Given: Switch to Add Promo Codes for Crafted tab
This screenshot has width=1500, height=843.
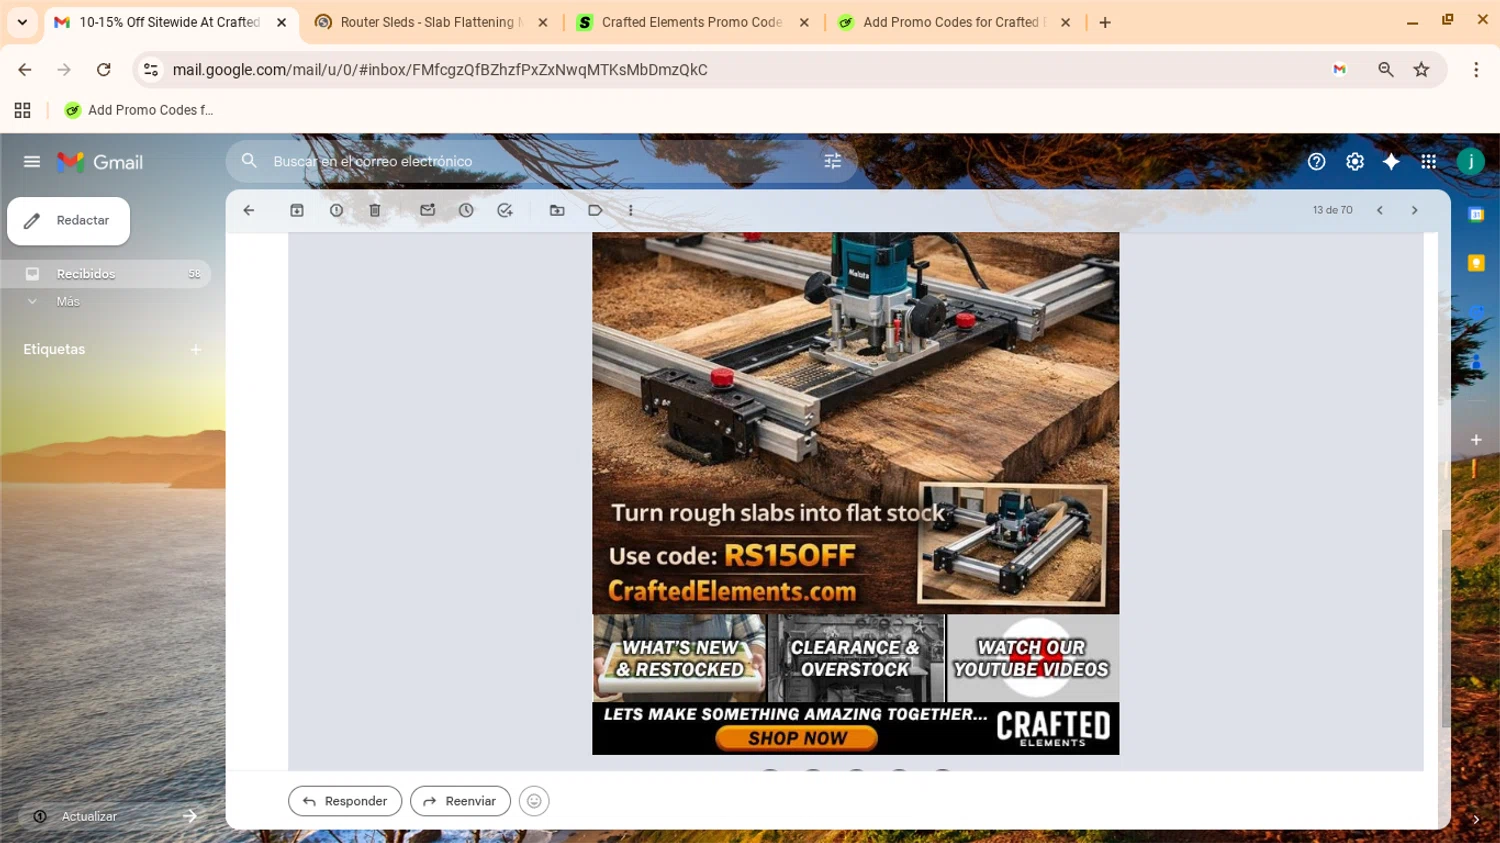Looking at the screenshot, I should click(x=952, y=22).
